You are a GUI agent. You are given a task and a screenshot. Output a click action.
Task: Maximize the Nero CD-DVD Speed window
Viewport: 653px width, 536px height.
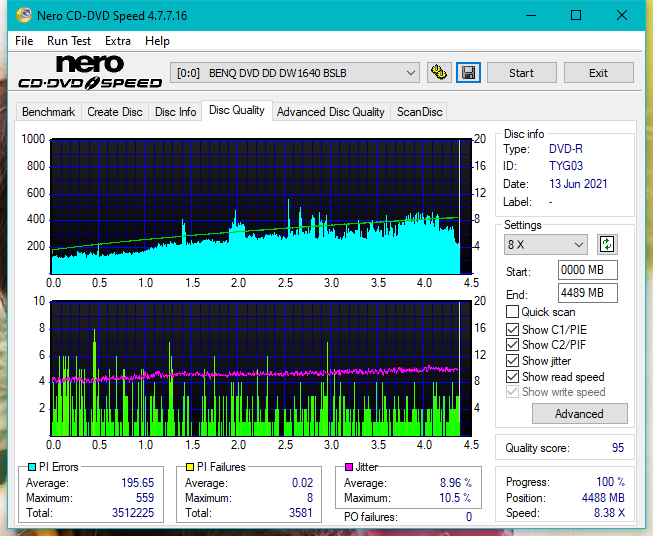pyautogui.click(x=576, y=15)
